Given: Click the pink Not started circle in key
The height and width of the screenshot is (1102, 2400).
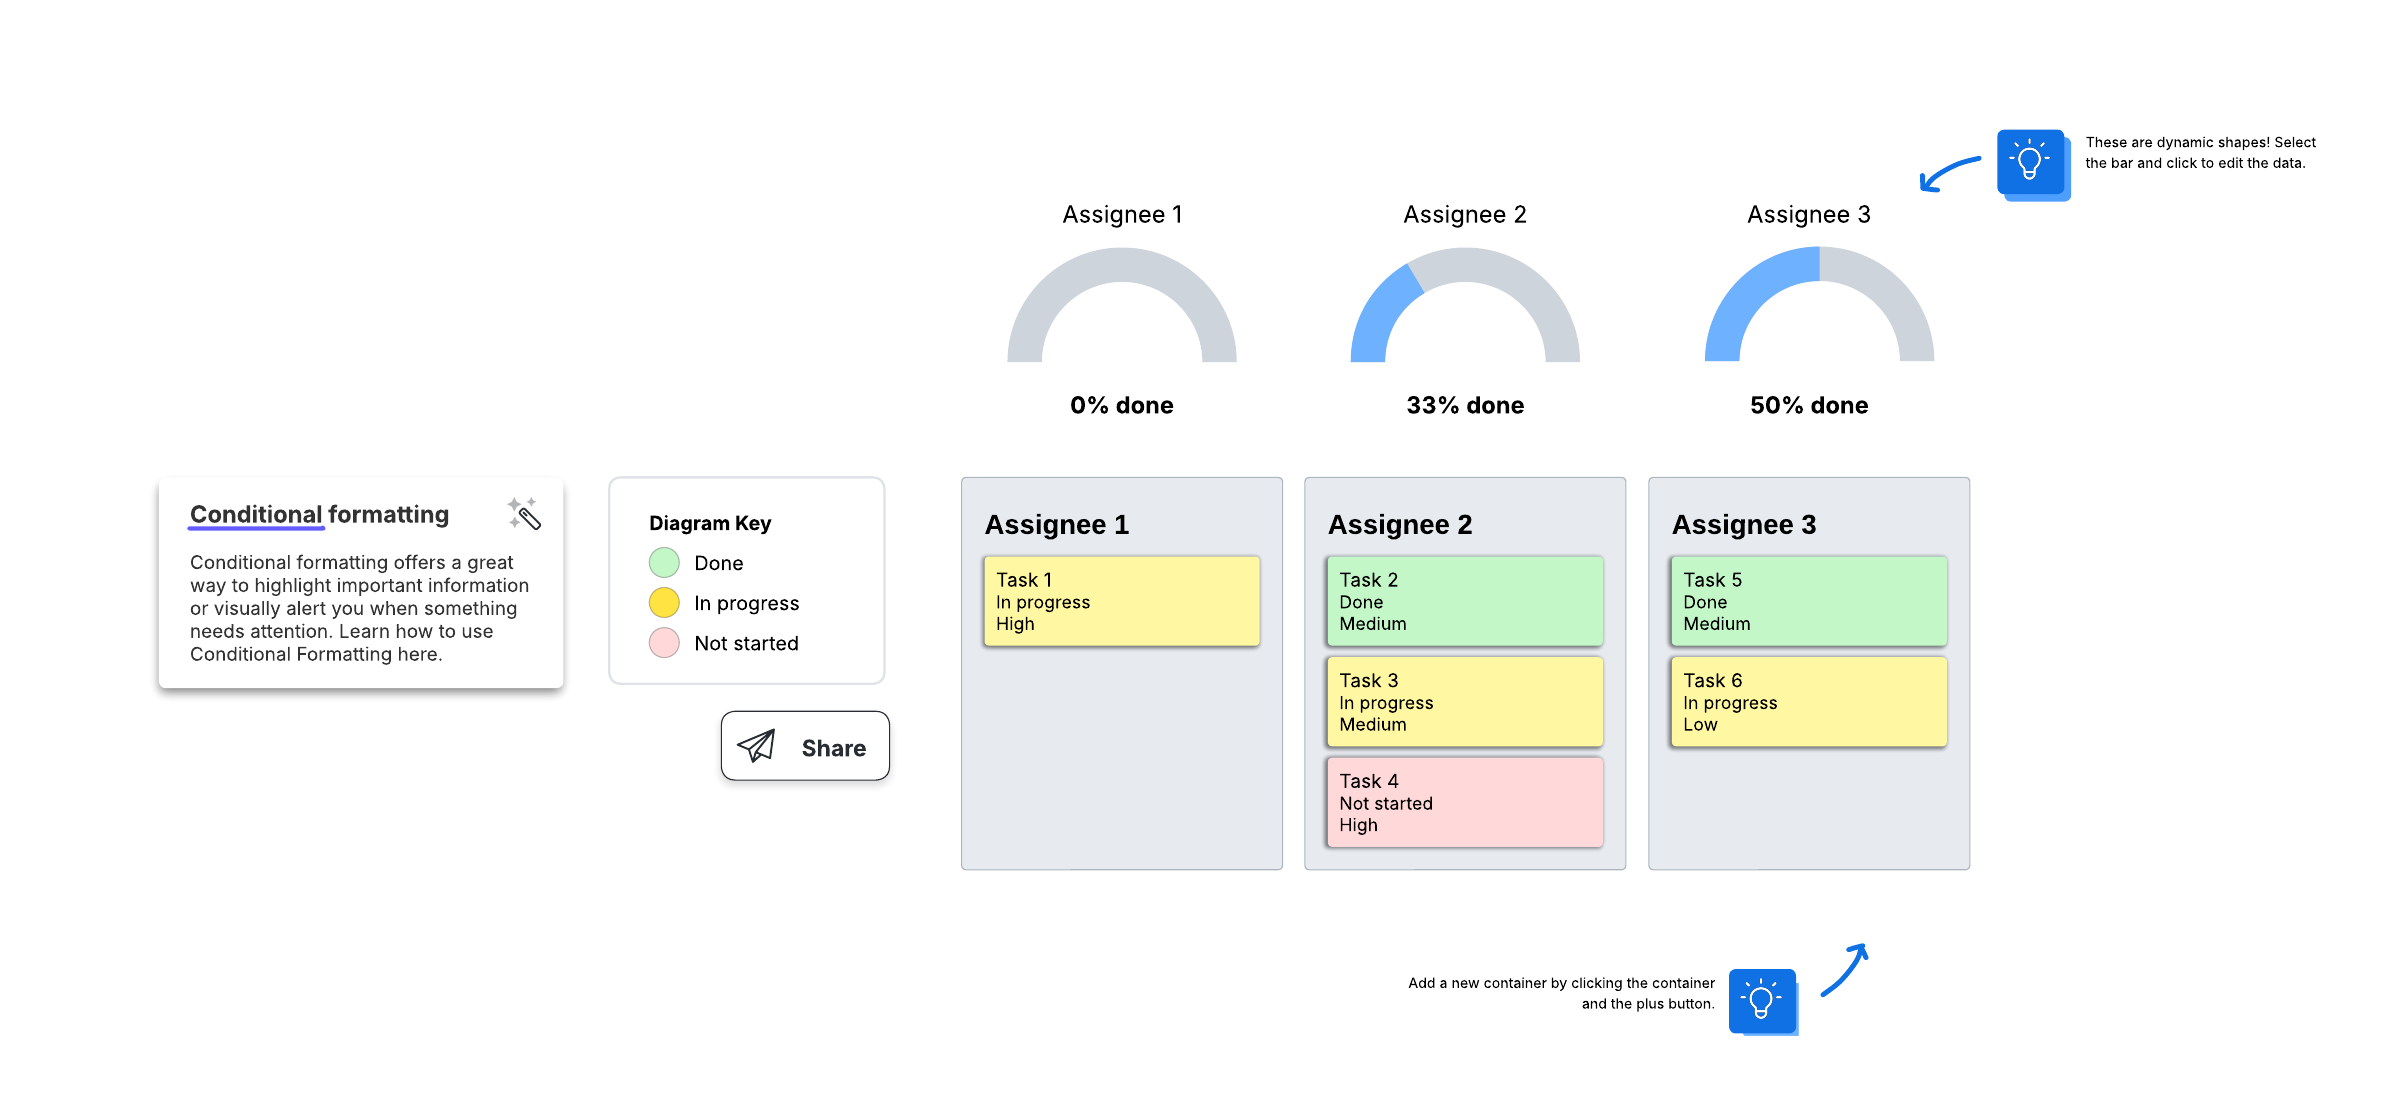Looking at the screenshot, I should 664,643.
